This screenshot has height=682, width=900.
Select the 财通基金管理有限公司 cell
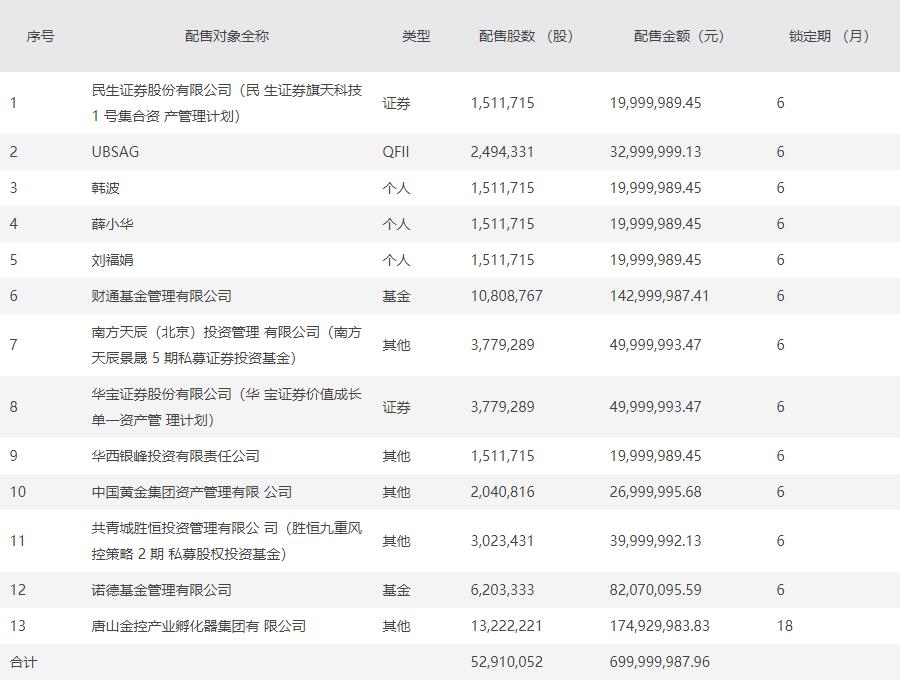click(161, 296)
